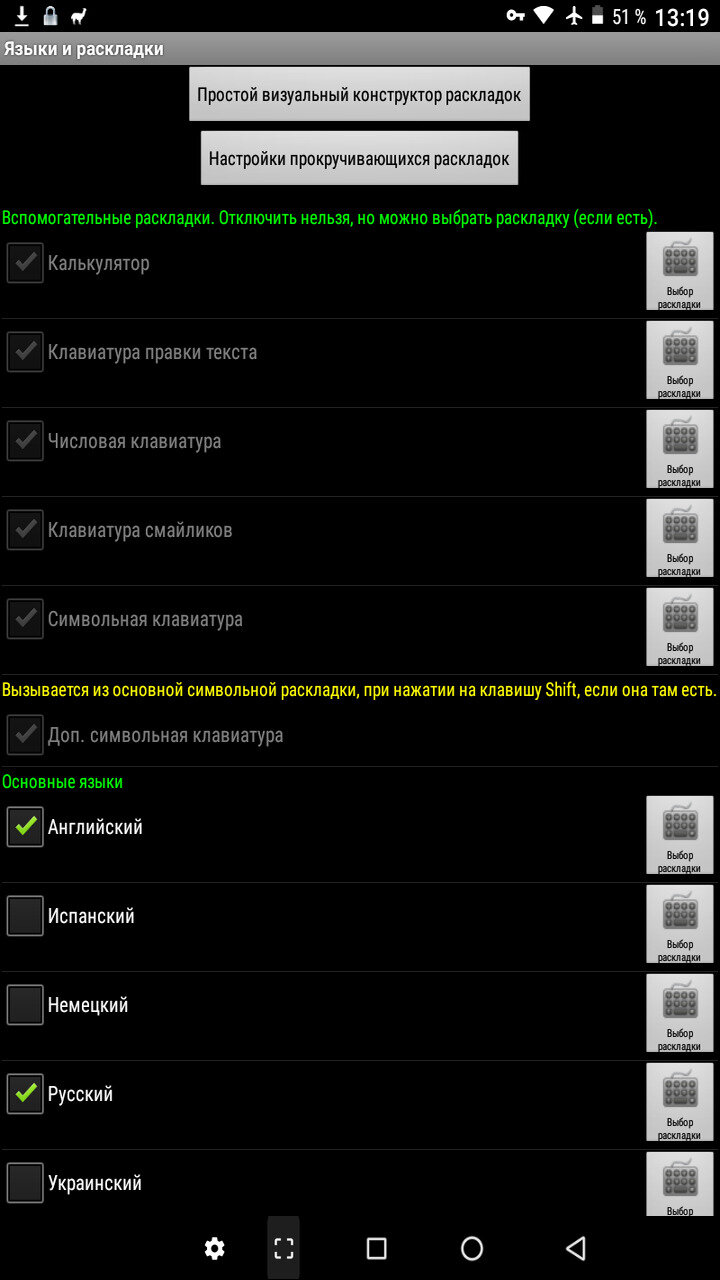Choose layout for Немецкий language
Screen dimensions: 720x1280
click(680, 1014)
